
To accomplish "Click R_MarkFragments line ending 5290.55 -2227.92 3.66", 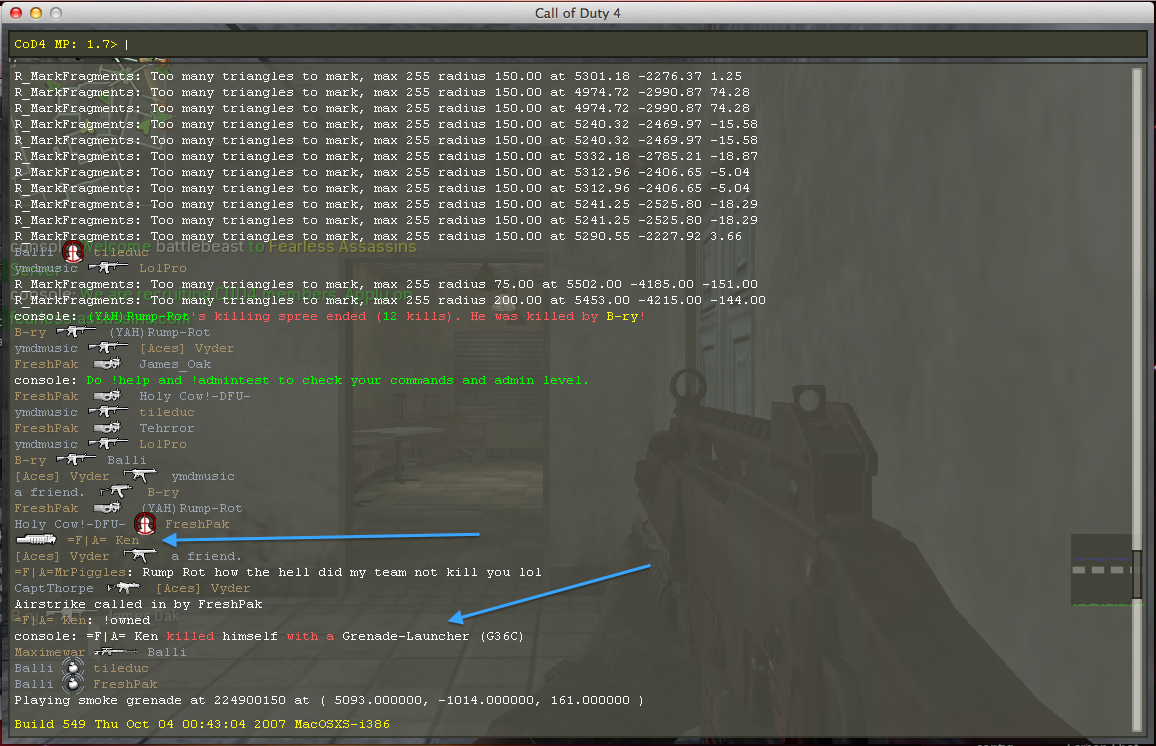I will coord(378,236).
